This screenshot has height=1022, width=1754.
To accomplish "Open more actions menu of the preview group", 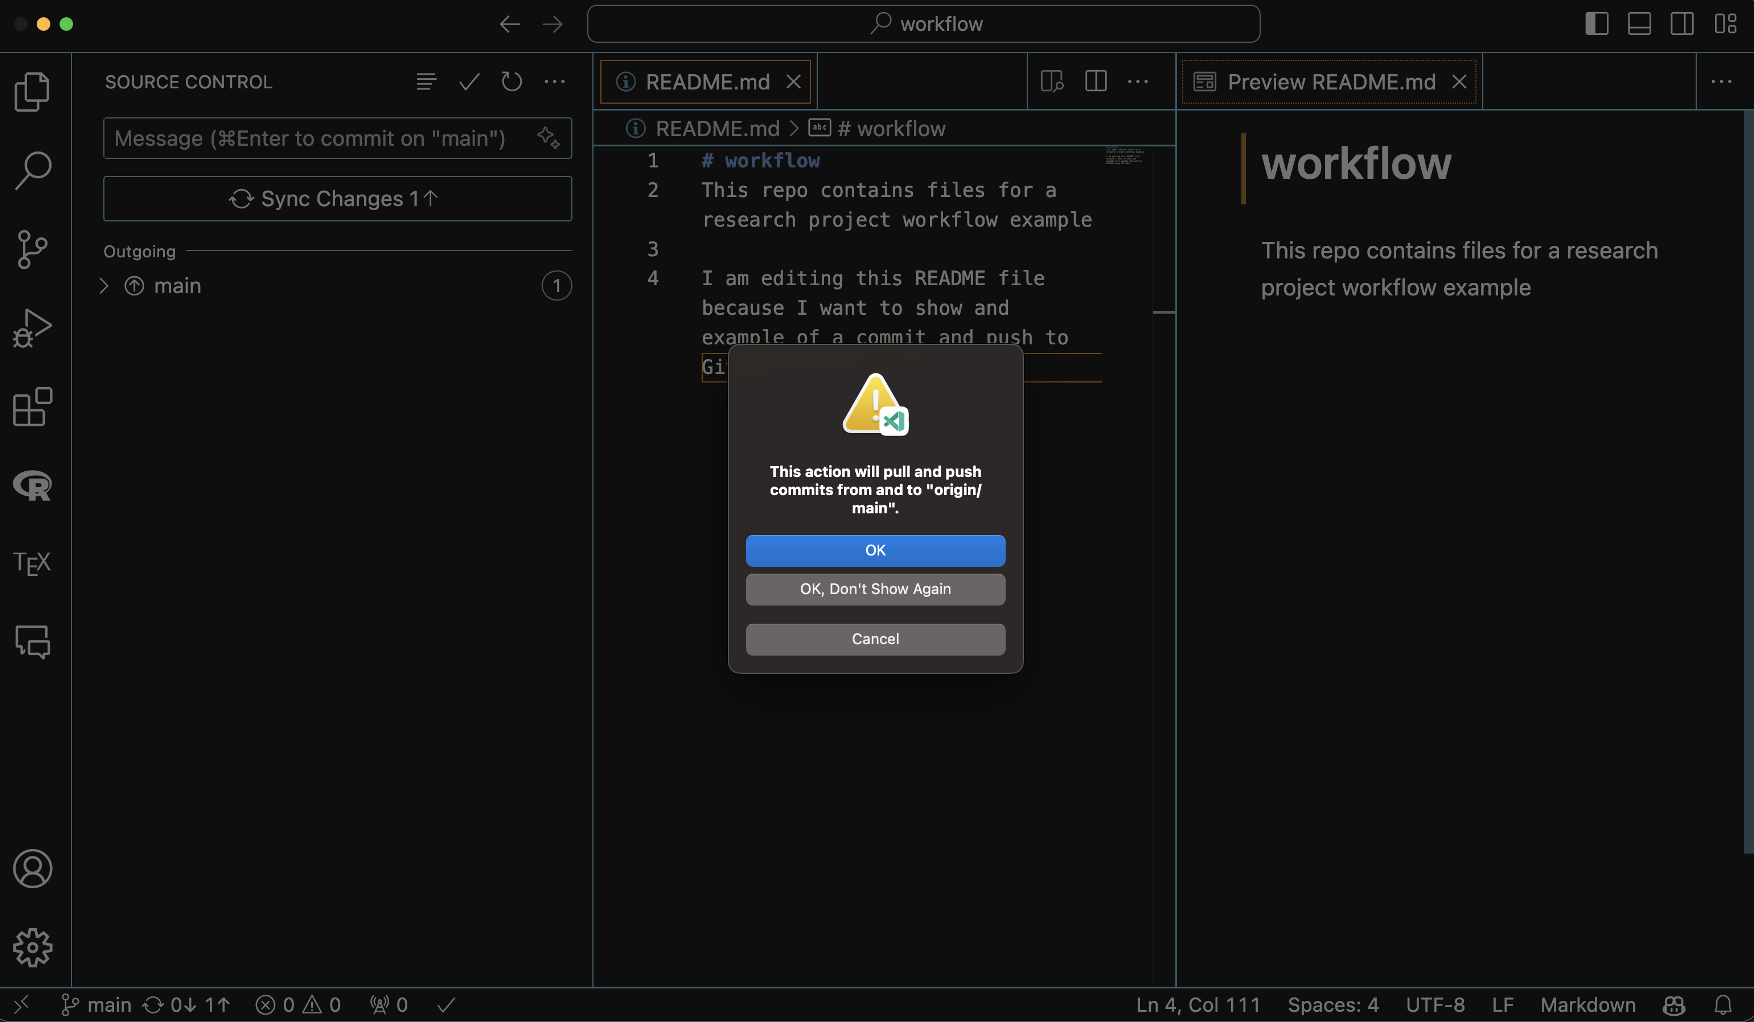I will (1722, 82).
